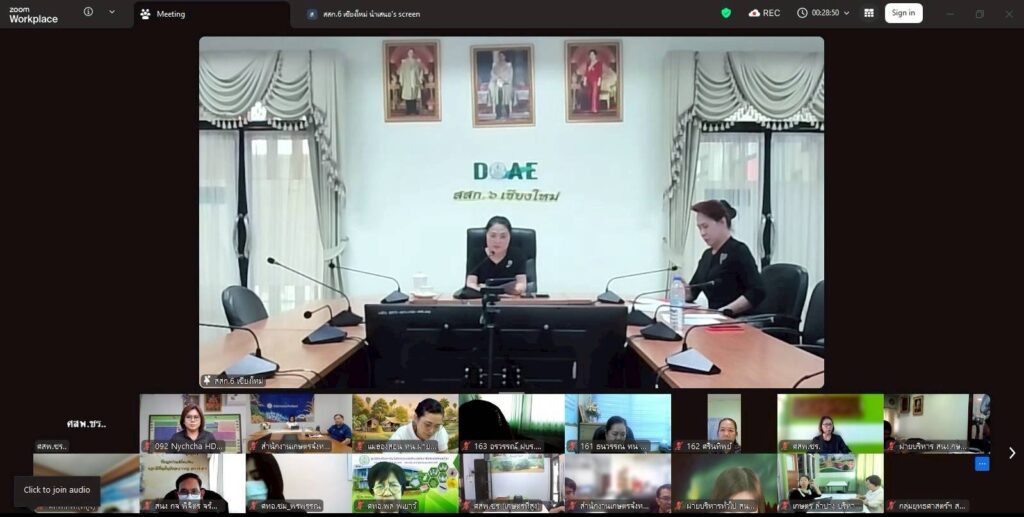The width and height of the screenshot is (1024, 517).
Task: Click the meeting timer clock icon
Action: [802, 13]
